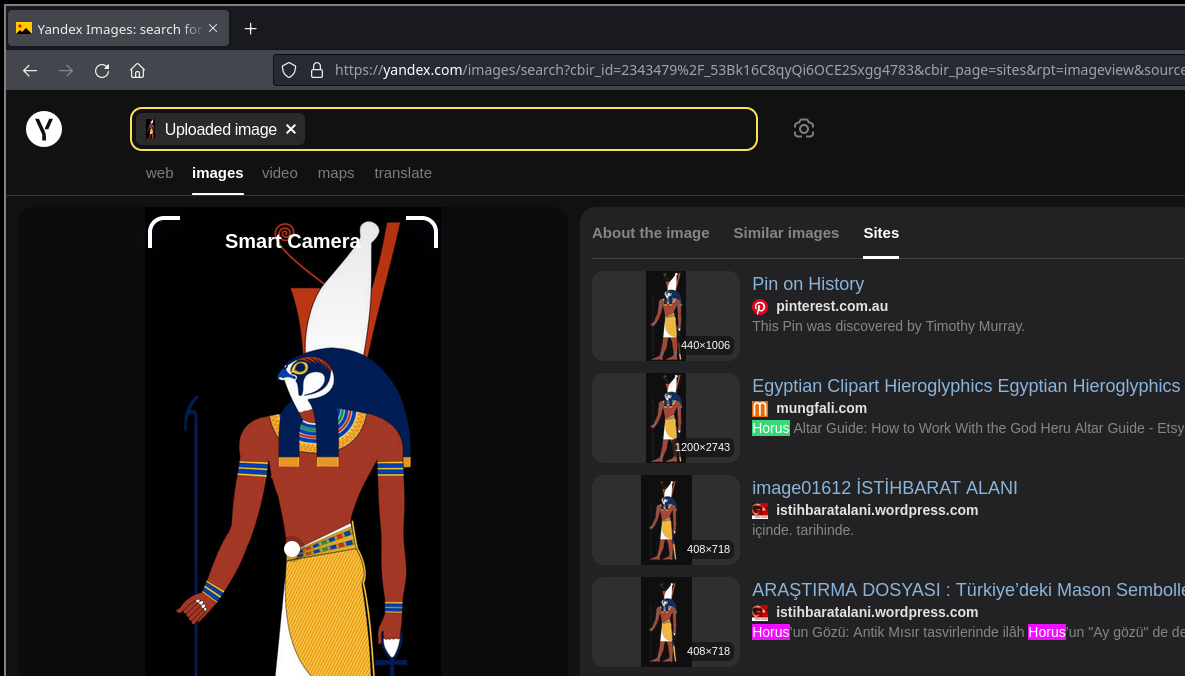Click the 1200×2743 mungfali result thumbnail
The width and height of the screenshot is (1185, 676).
click(665, 418)
